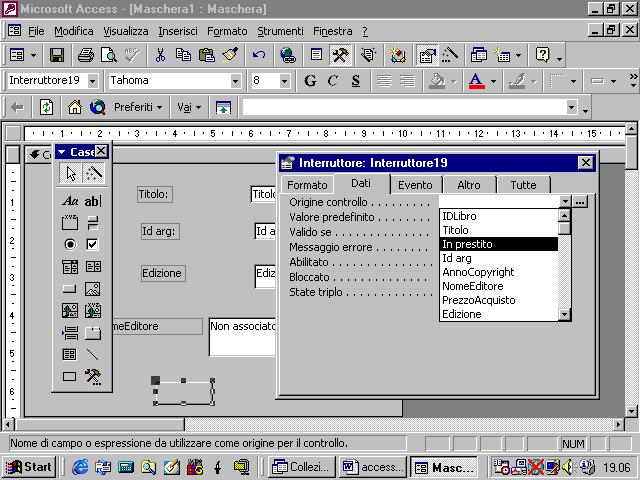The image size is (640, 480).
Task: Open the web address bar dropdown arrow
Action: point(571,107)
